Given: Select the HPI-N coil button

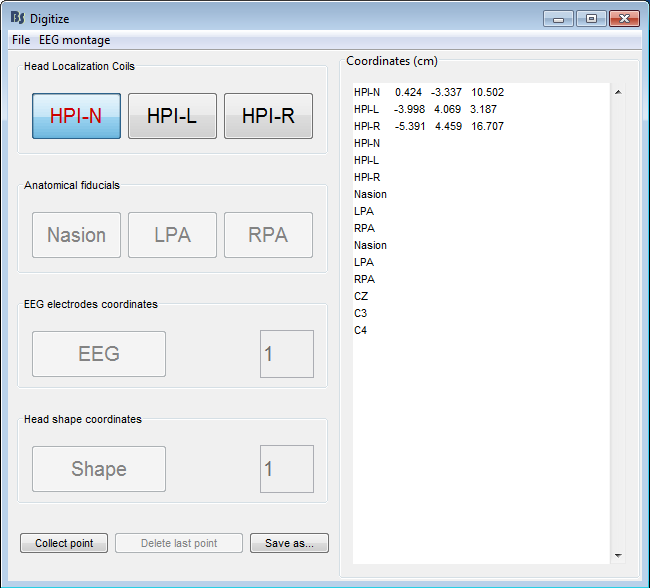Looking at the screenshot, I should click(76, 116).
